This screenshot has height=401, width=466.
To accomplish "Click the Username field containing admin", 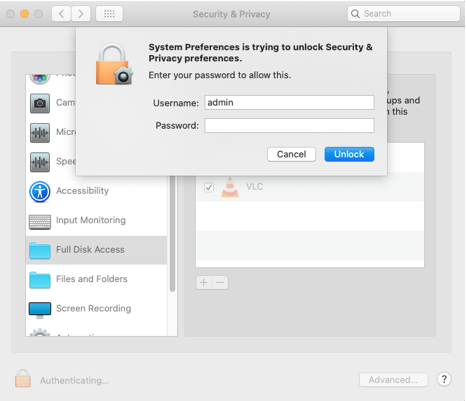I will [x=289, y=102].
